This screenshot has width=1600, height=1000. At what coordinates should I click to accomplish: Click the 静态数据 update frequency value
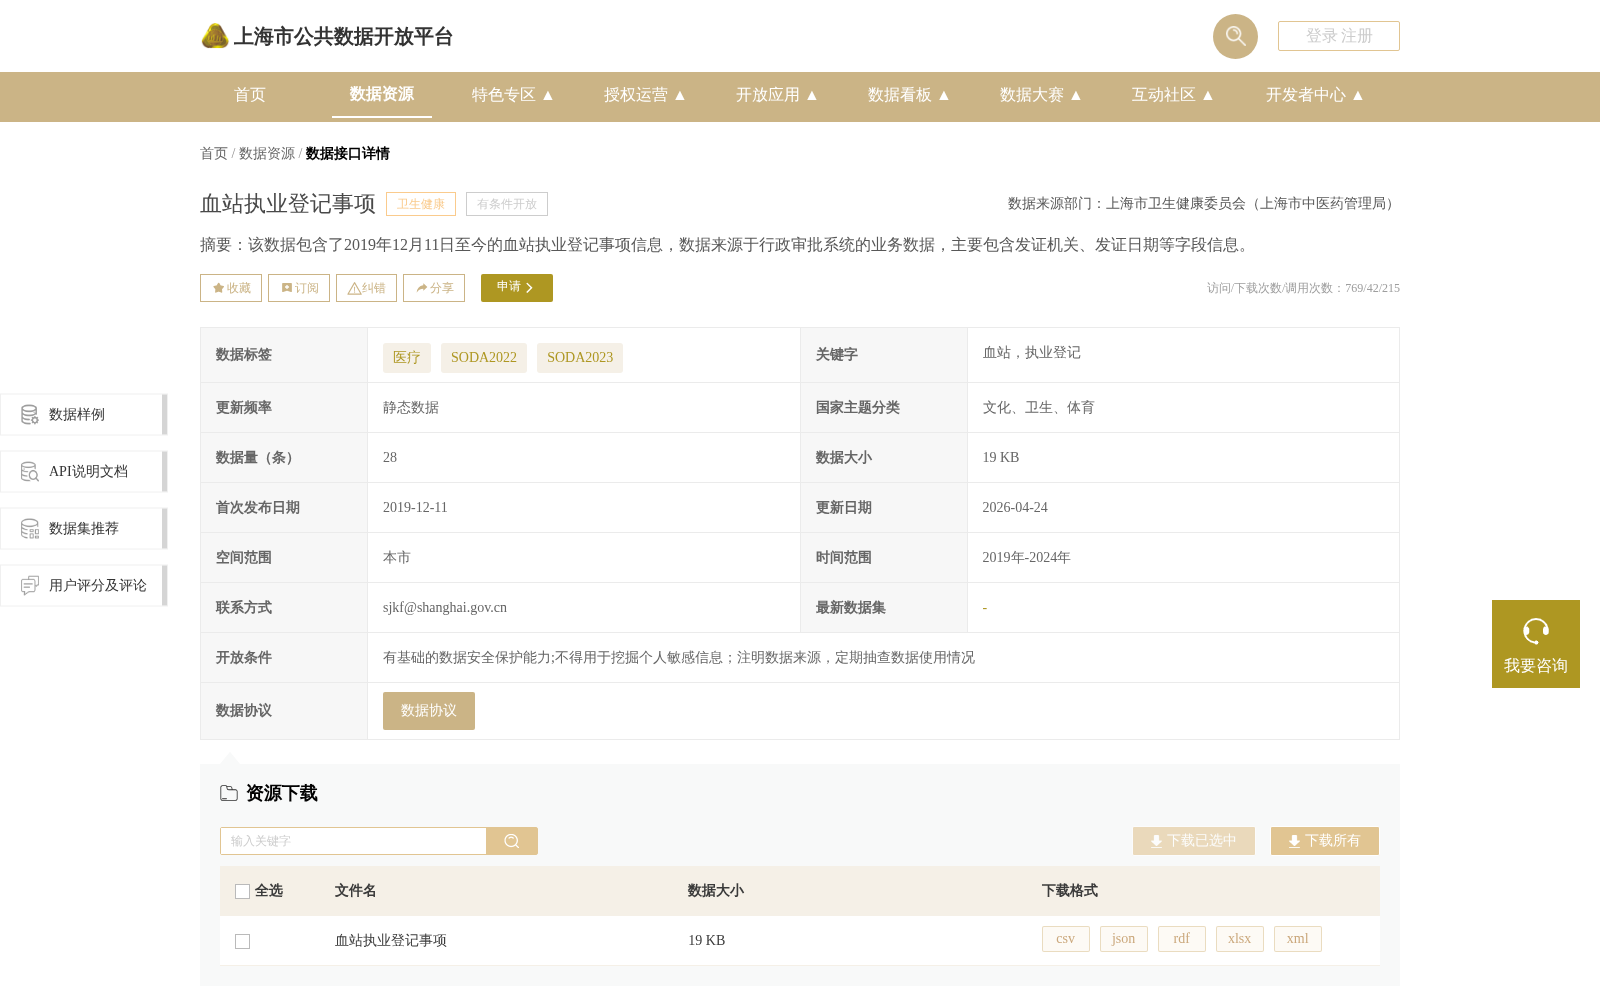point(411,407)
